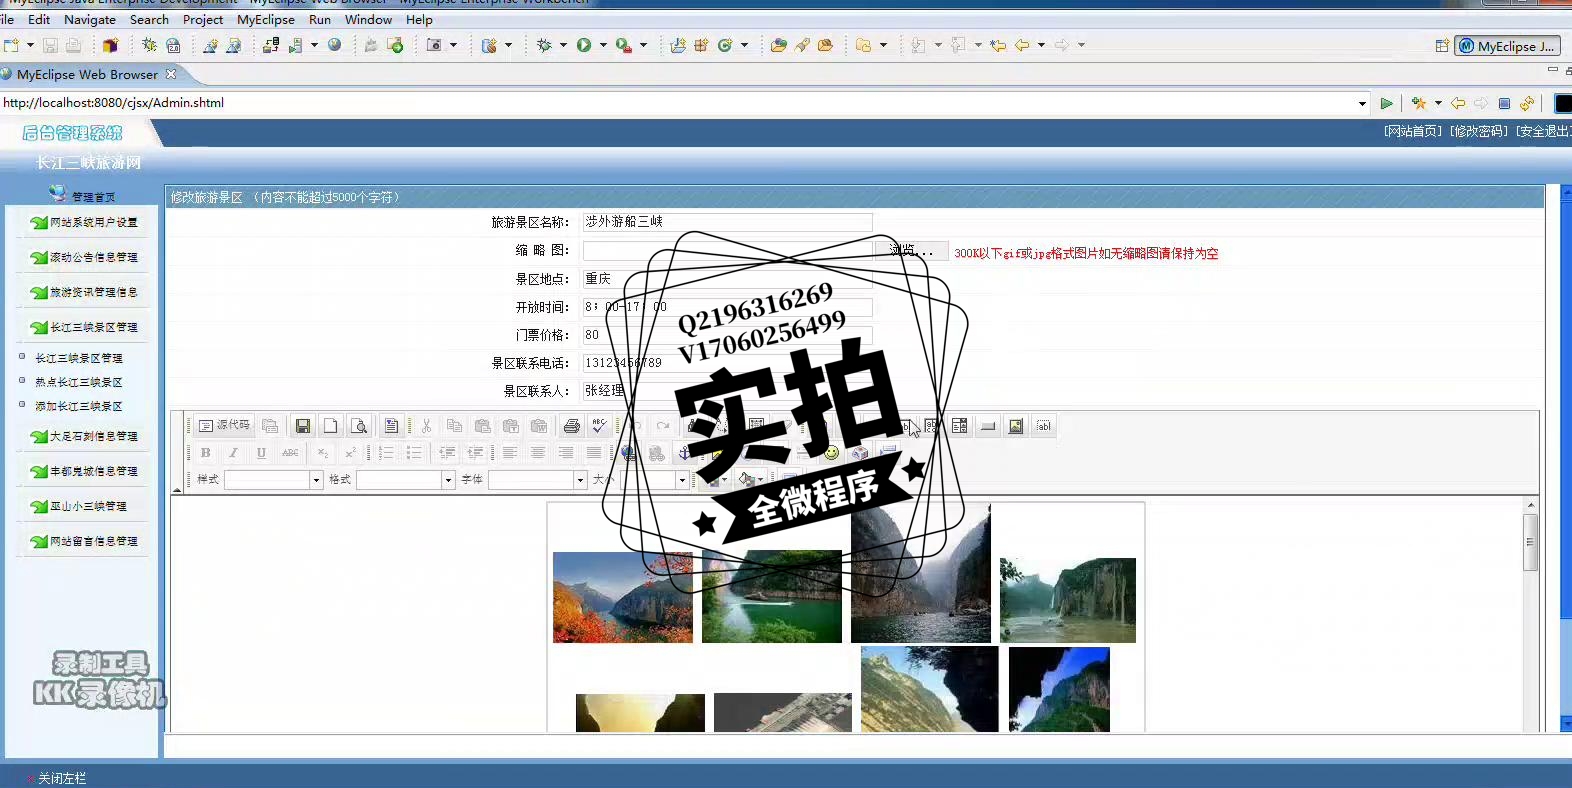
Task: Open the Window menu
Action: tap(368, 19)
